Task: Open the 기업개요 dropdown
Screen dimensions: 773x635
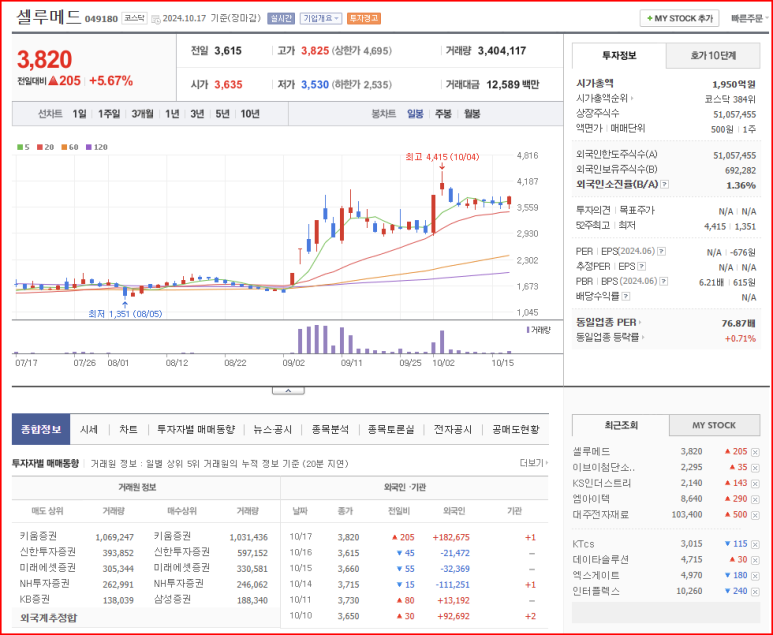Action: [321, 19]
